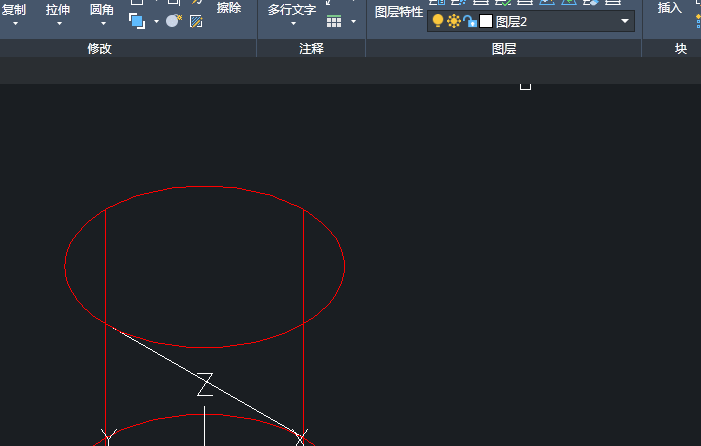The height and width of the screenshot is (446, 701).
Task: Click the table grid icon
Action: pos(334,21)
